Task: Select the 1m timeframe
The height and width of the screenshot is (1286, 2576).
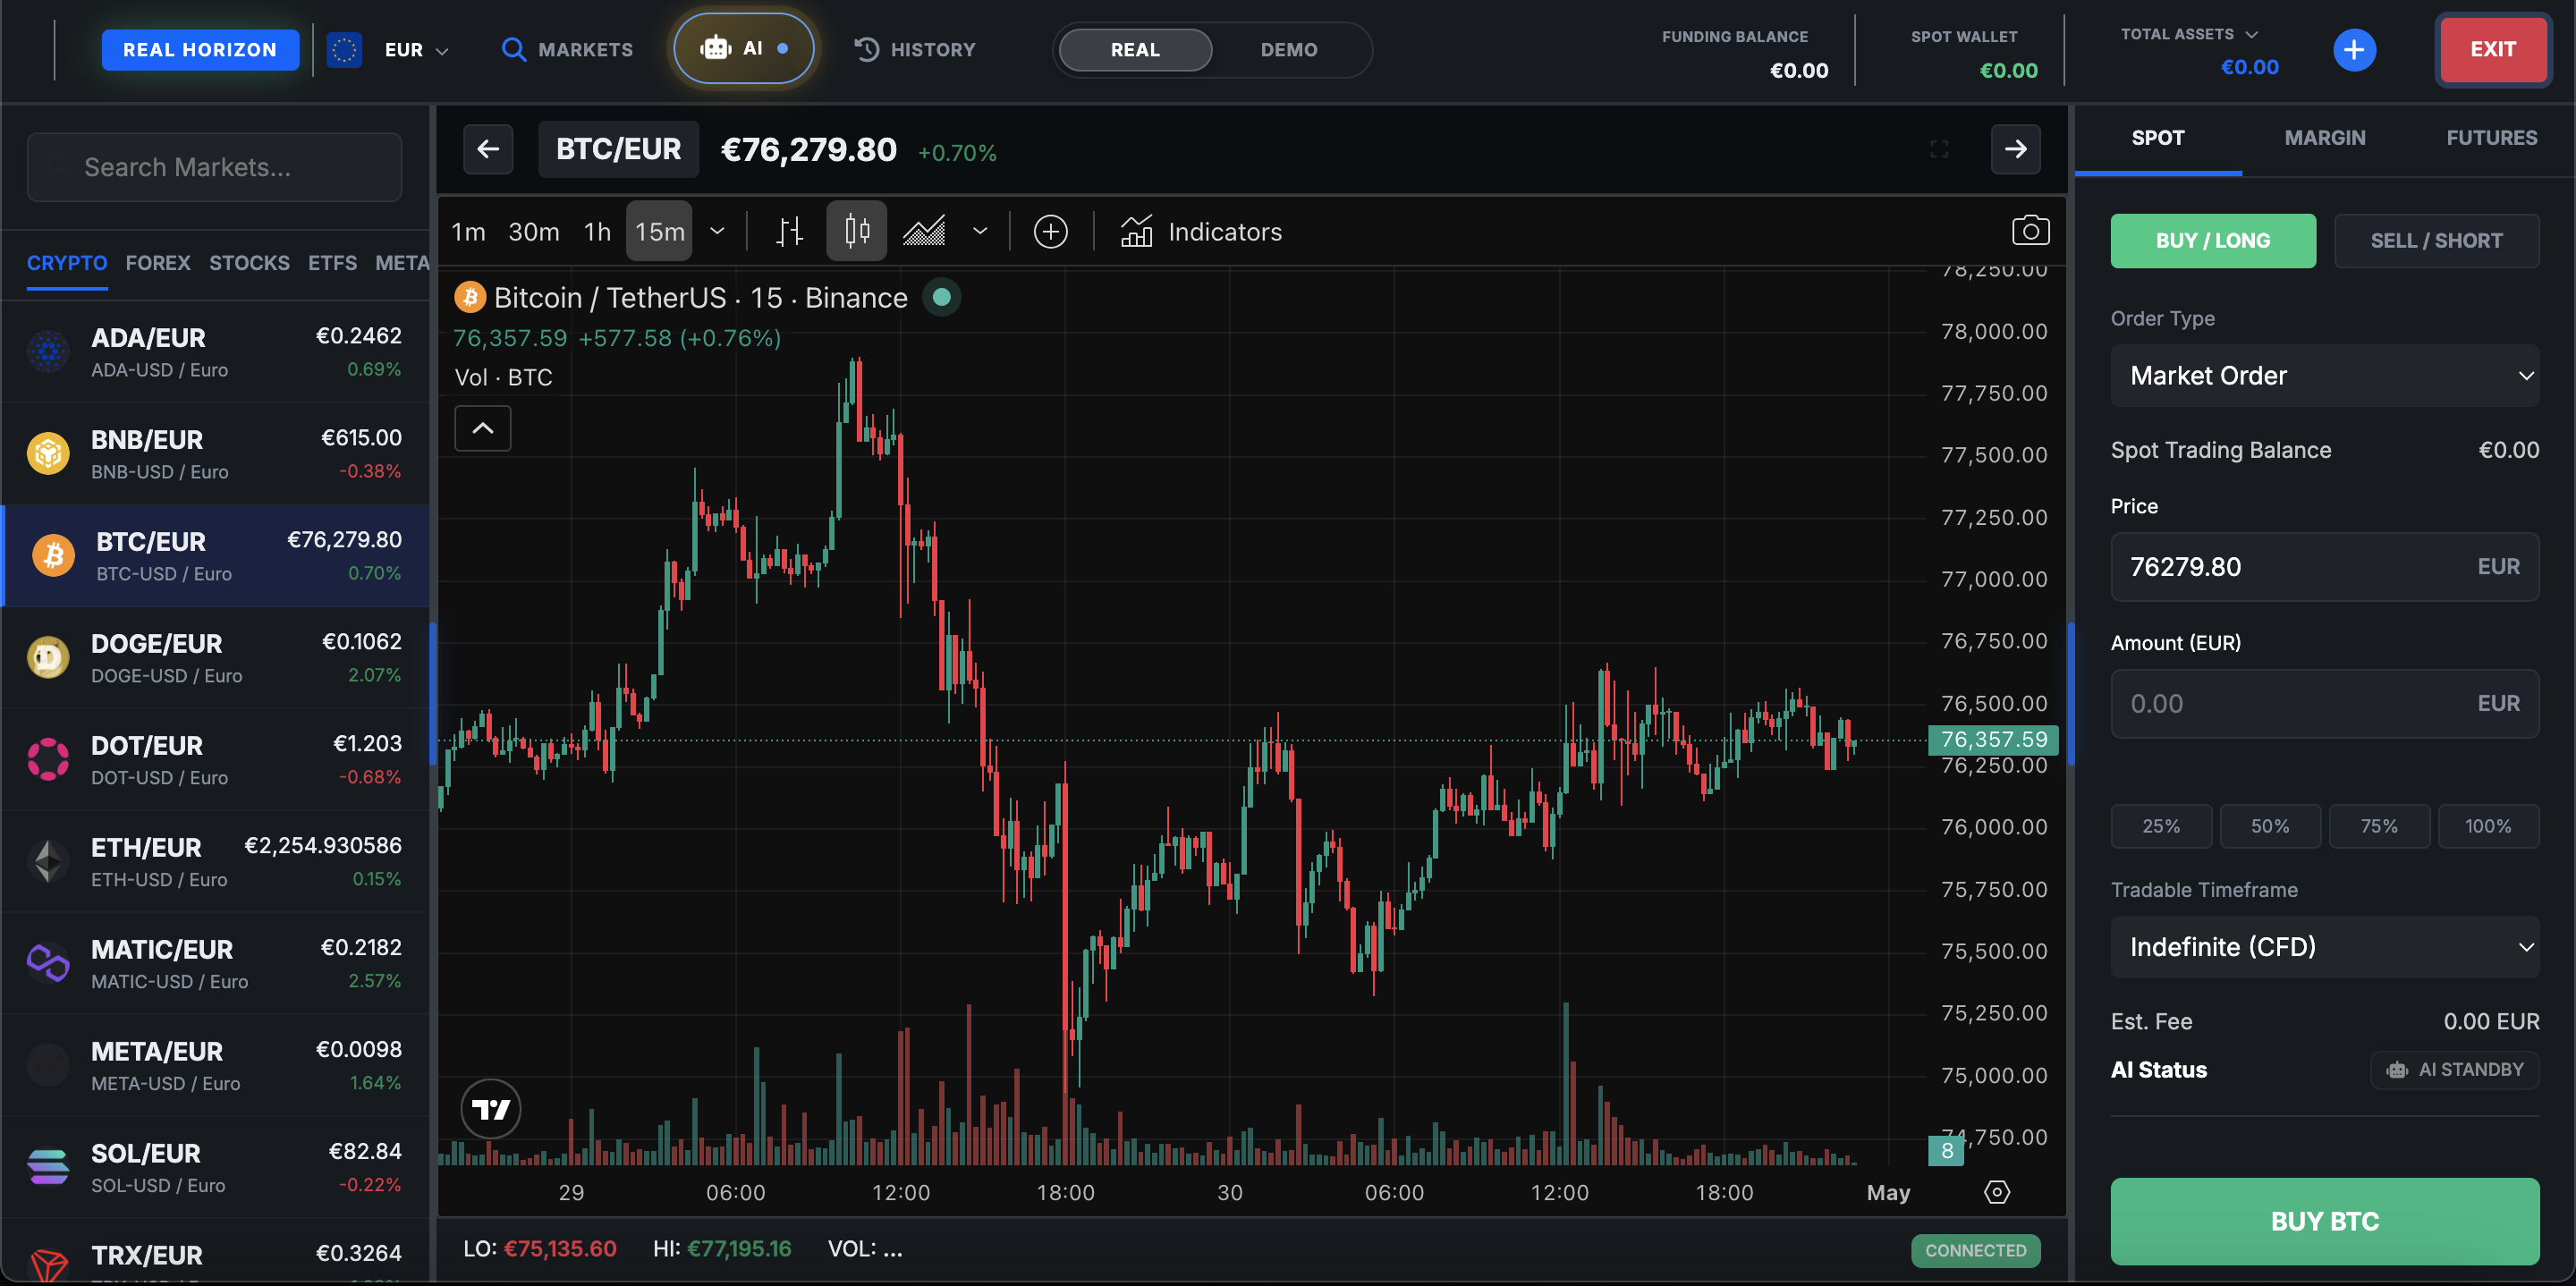Action: coord(468,232)
